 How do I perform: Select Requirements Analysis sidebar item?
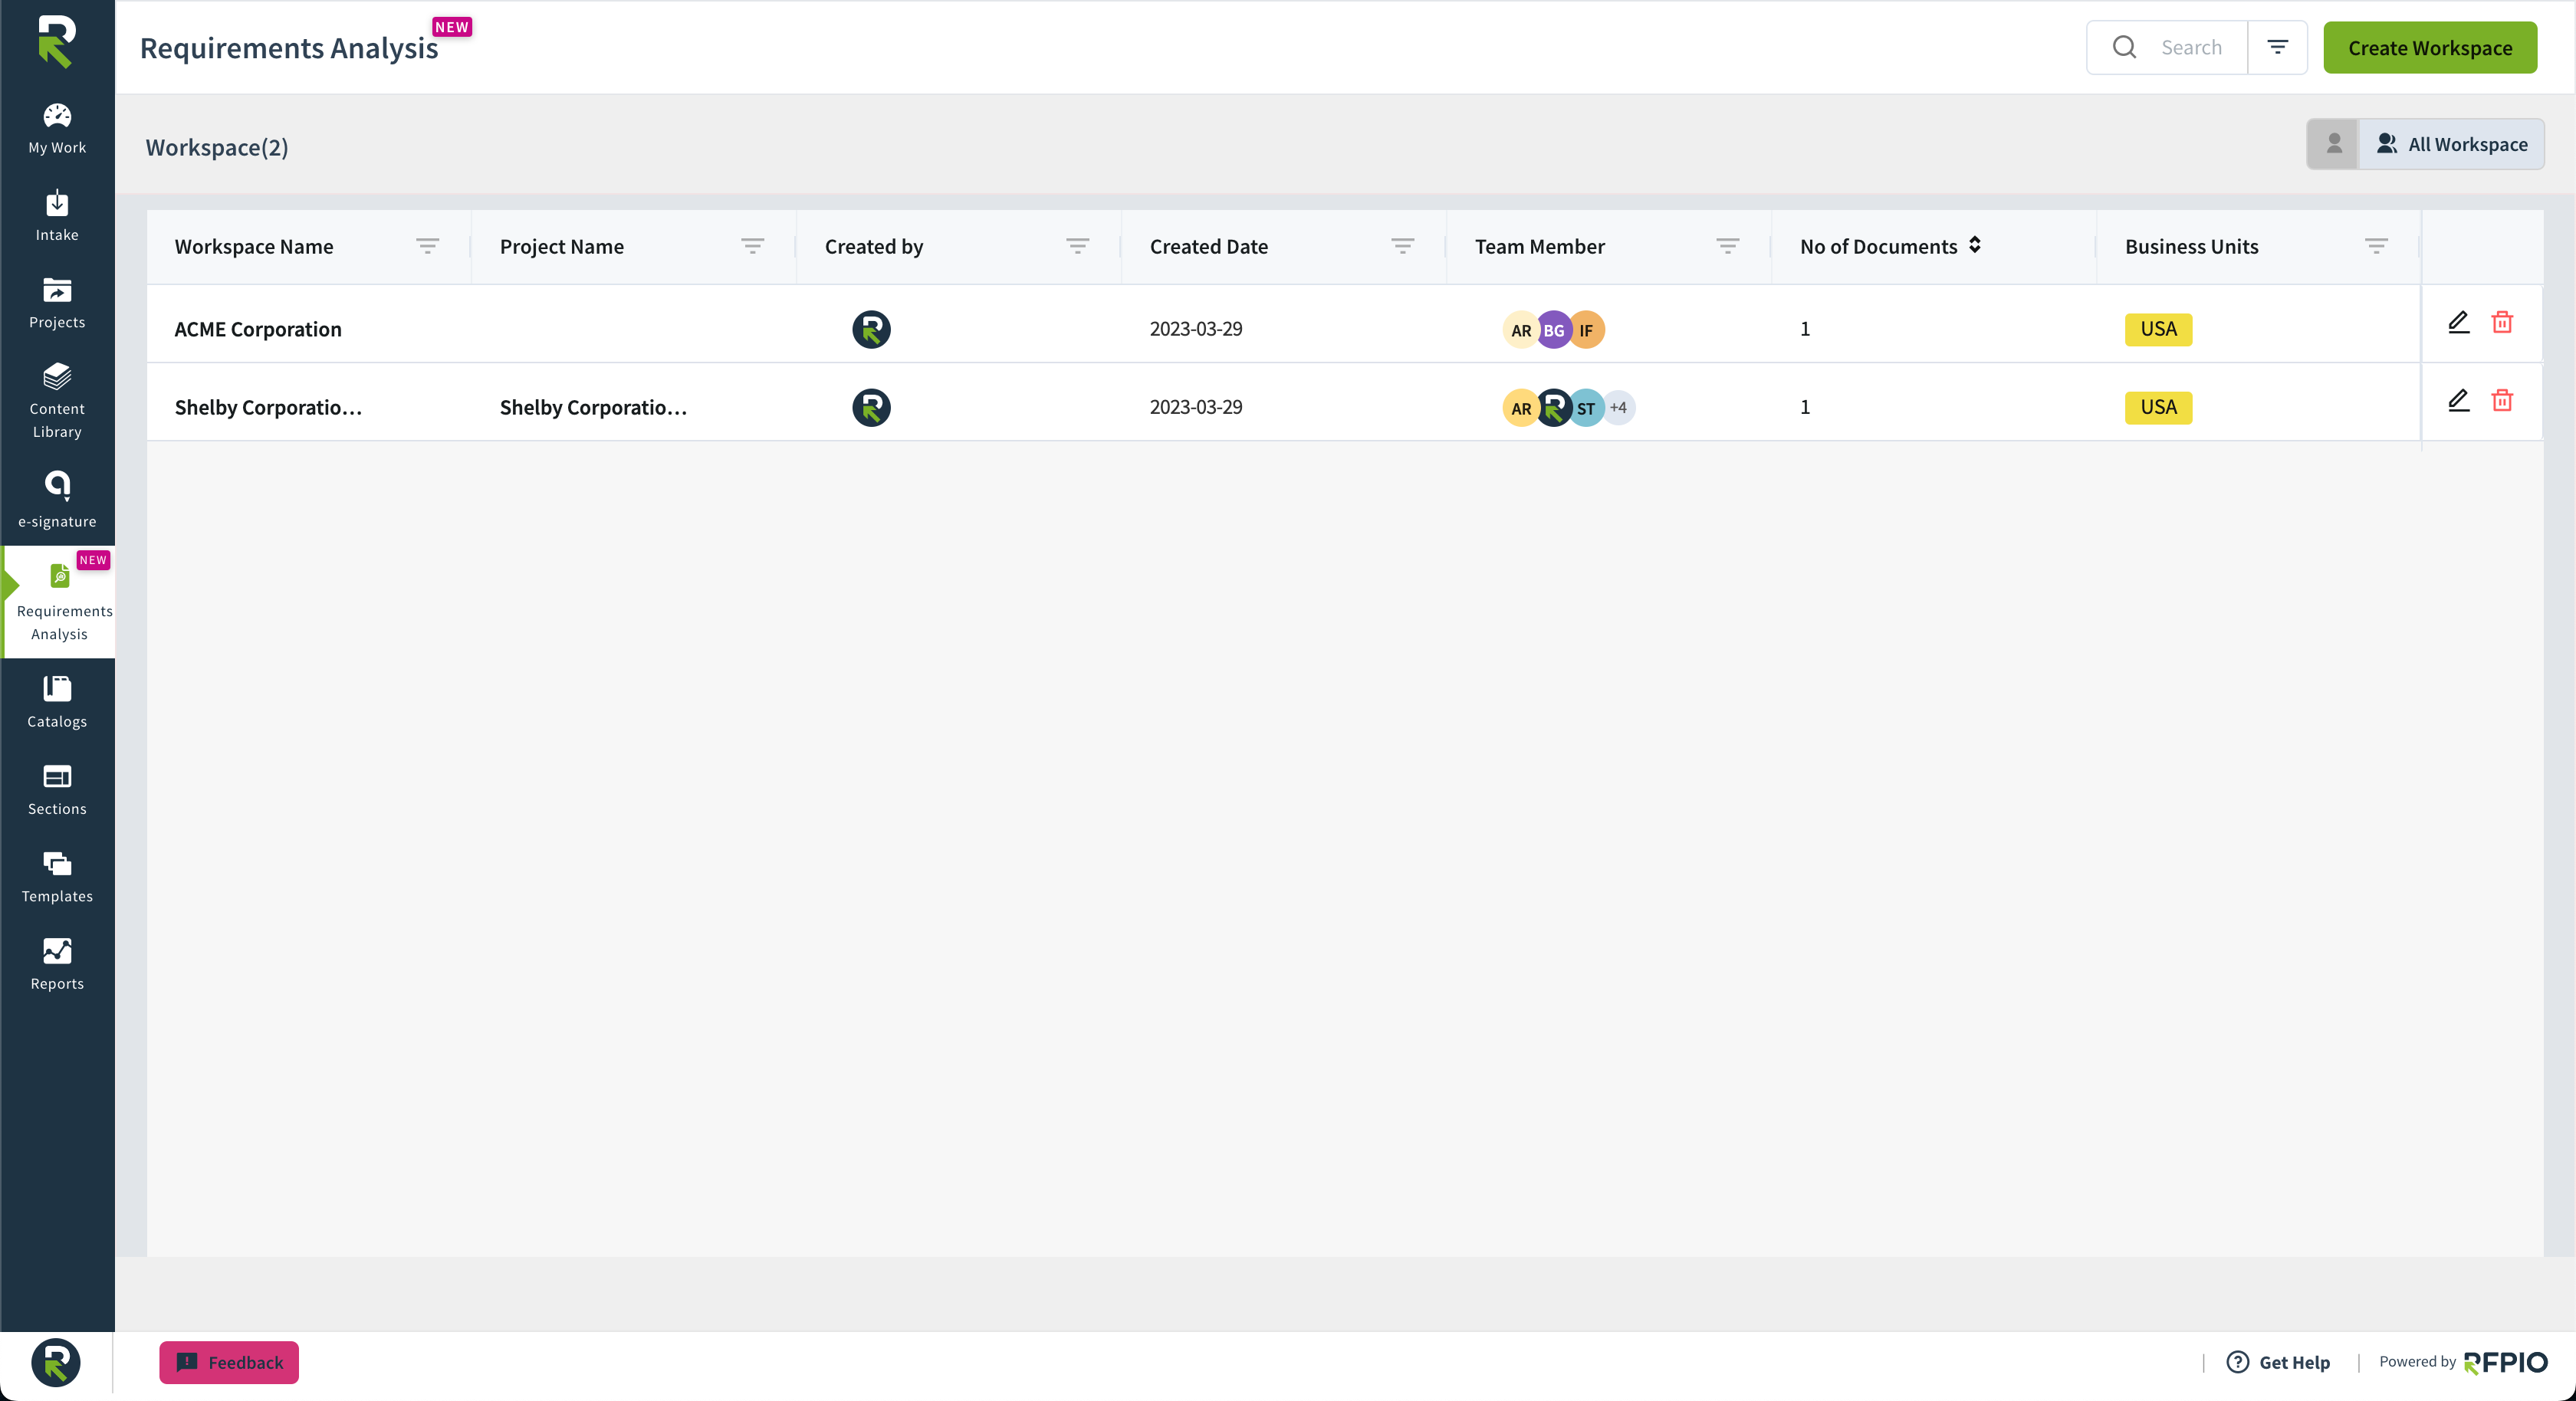[59, 601]
